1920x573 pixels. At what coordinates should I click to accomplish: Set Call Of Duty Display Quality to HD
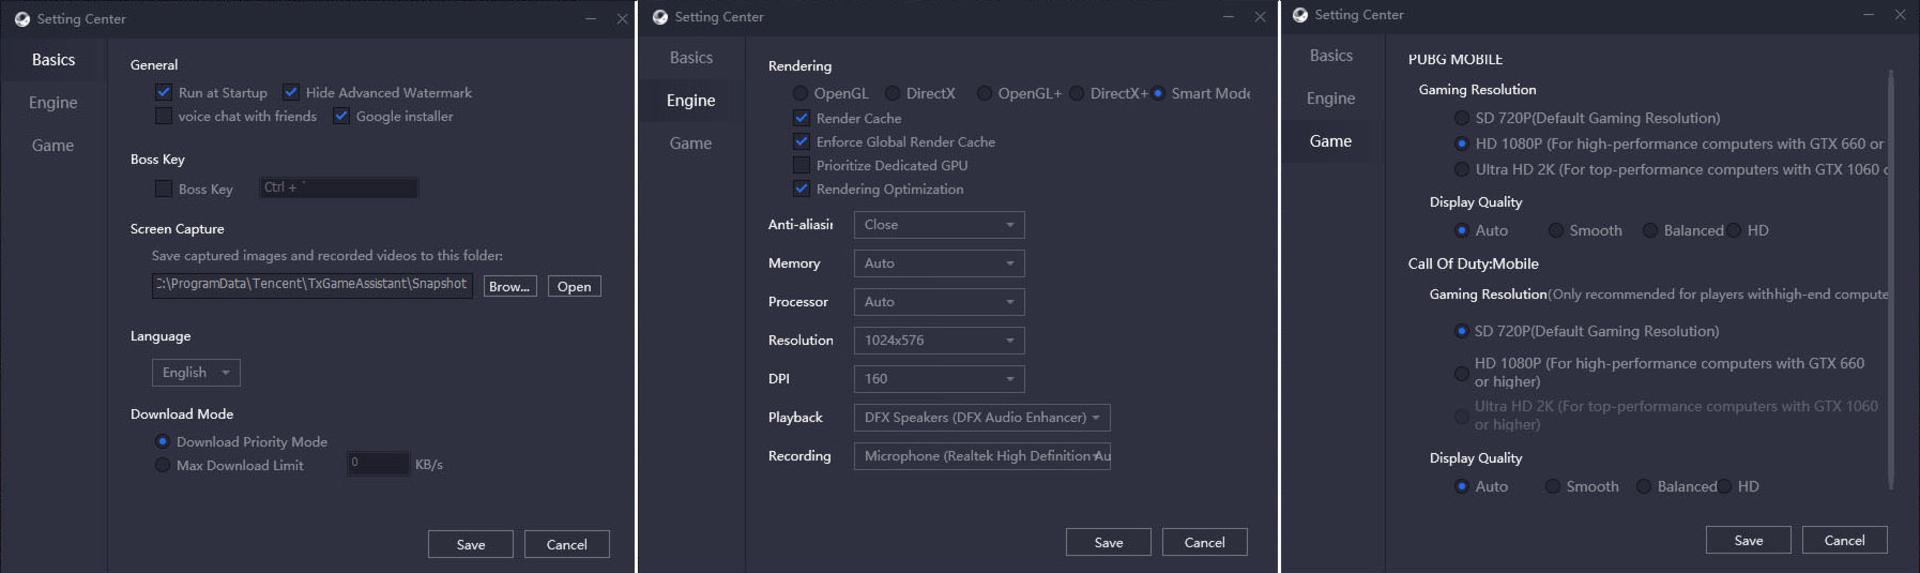[x=1725, y=486]
